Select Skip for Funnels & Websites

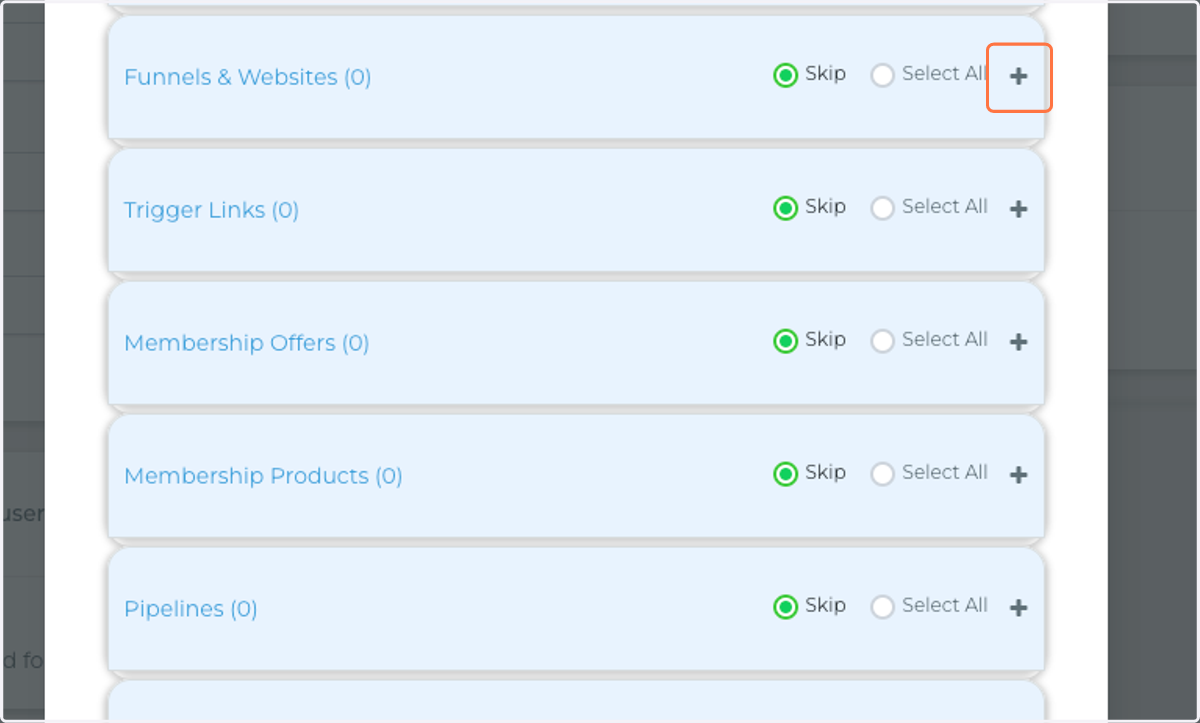(x=786, y=75)
